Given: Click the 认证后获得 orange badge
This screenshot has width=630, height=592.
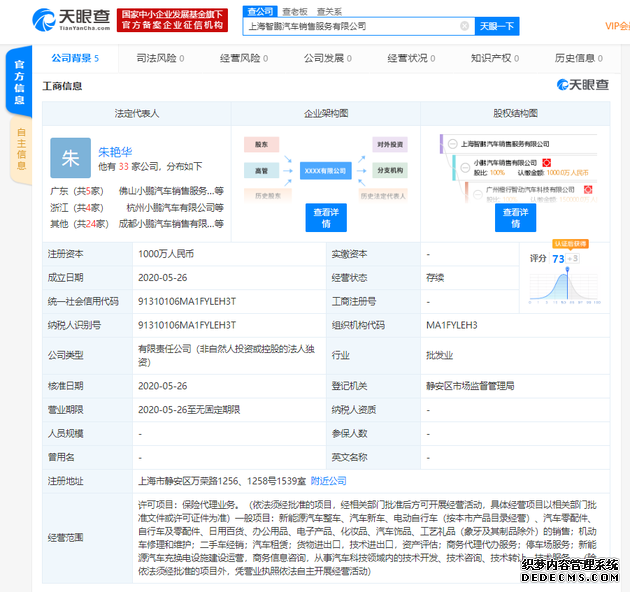Looking at the screenshot, I should [571, 244].
